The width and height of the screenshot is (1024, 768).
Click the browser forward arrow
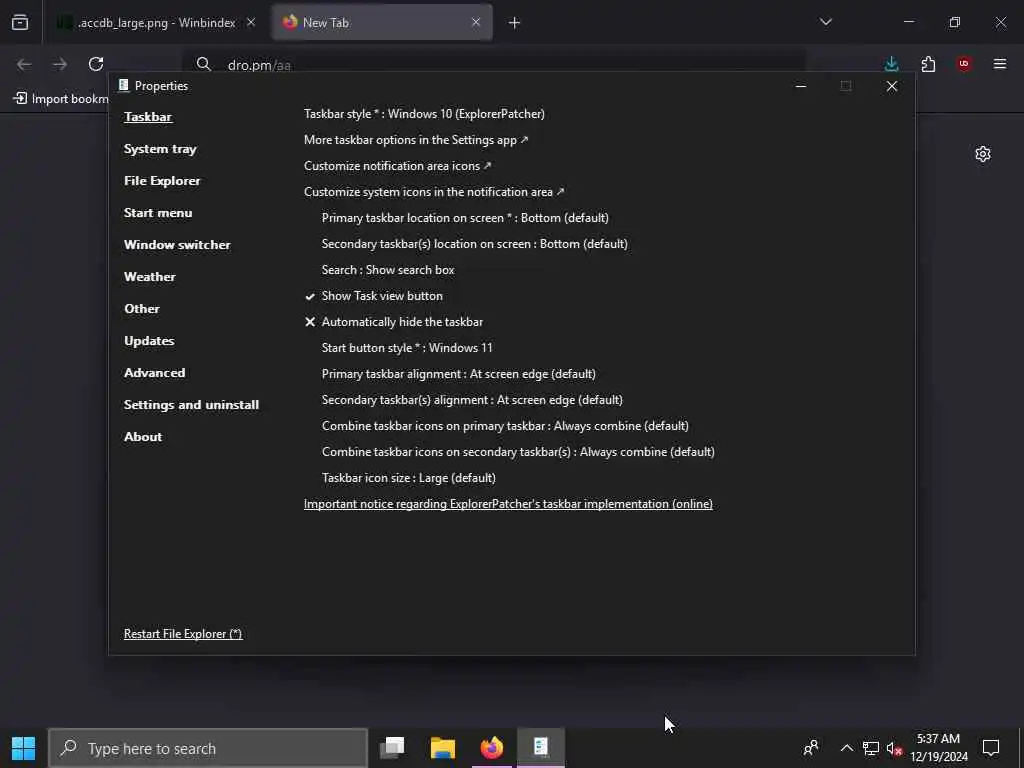tap(60, 64)
